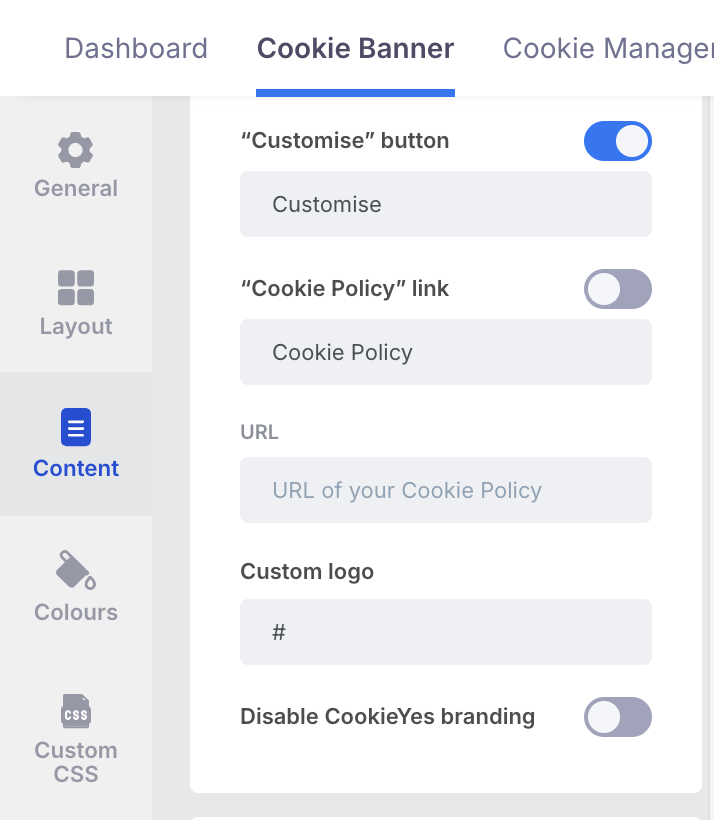Select the Cookie Banner tab

[x=356, y=48]
